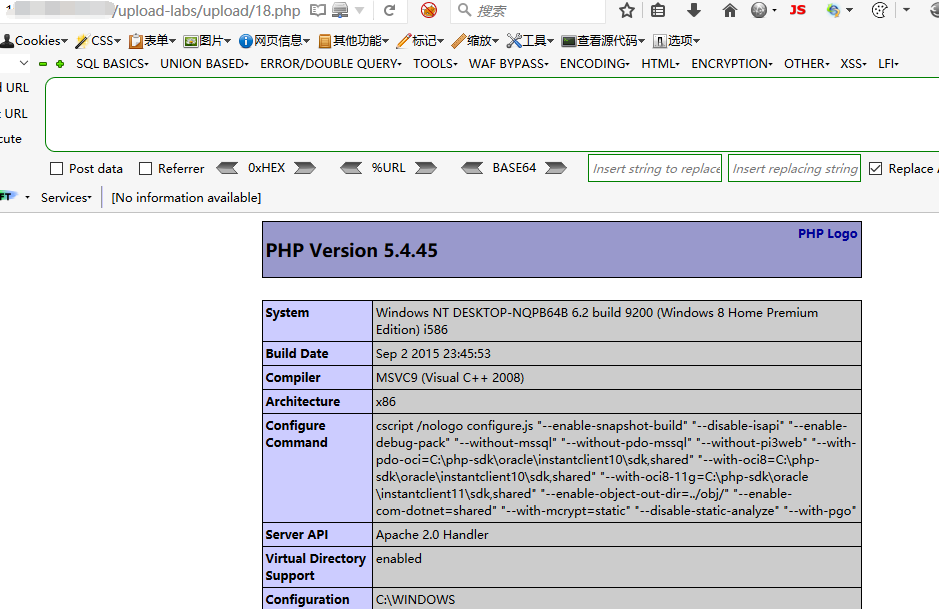
Task: Expand the ENCODING dropdown
Action: click(594, 62)
